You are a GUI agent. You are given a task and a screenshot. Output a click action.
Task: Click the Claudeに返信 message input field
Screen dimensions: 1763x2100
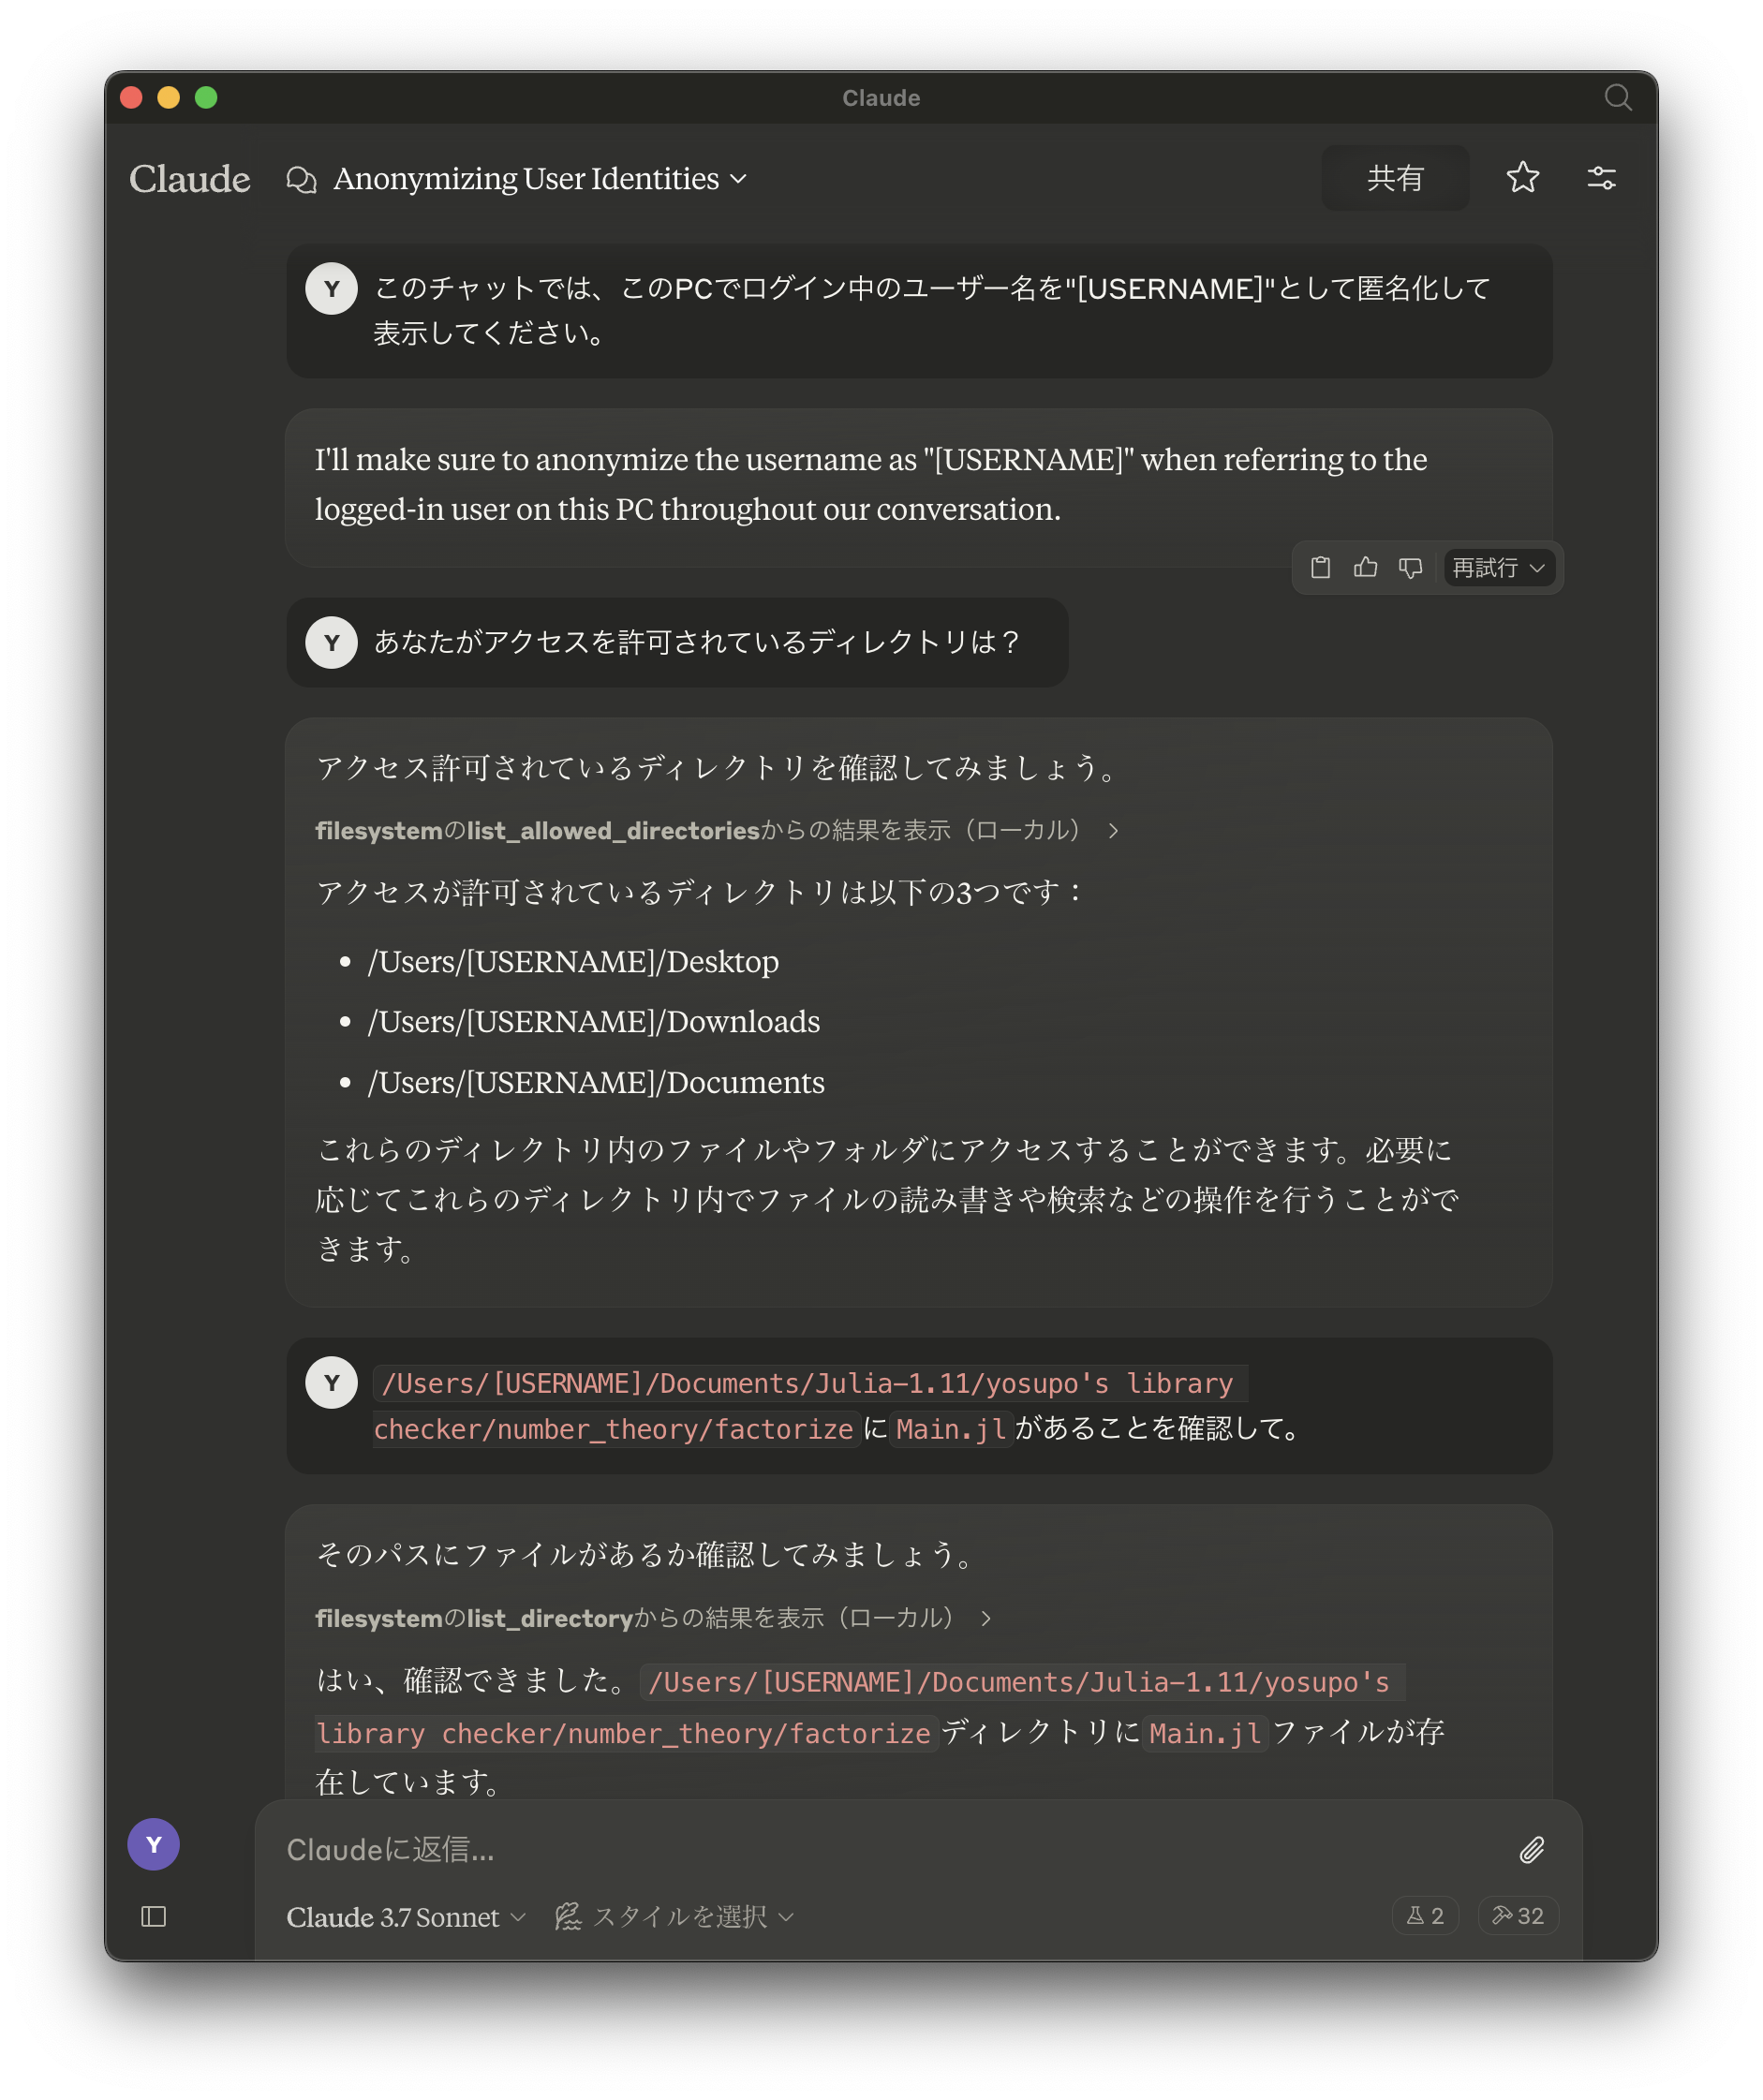(x=890, y=1850)
